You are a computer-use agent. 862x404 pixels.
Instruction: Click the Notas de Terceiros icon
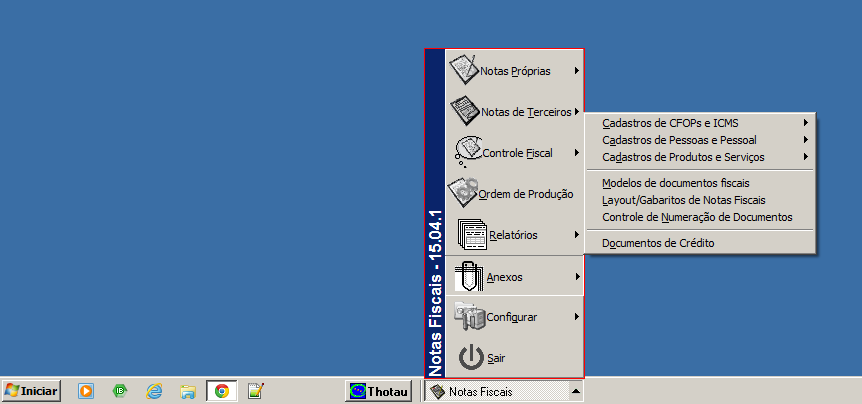coord(464,110)
